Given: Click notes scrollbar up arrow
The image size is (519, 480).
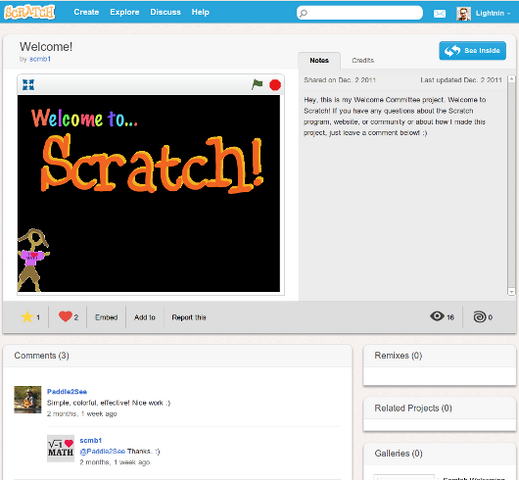Looking at the screenshot, I should [511, 79].
